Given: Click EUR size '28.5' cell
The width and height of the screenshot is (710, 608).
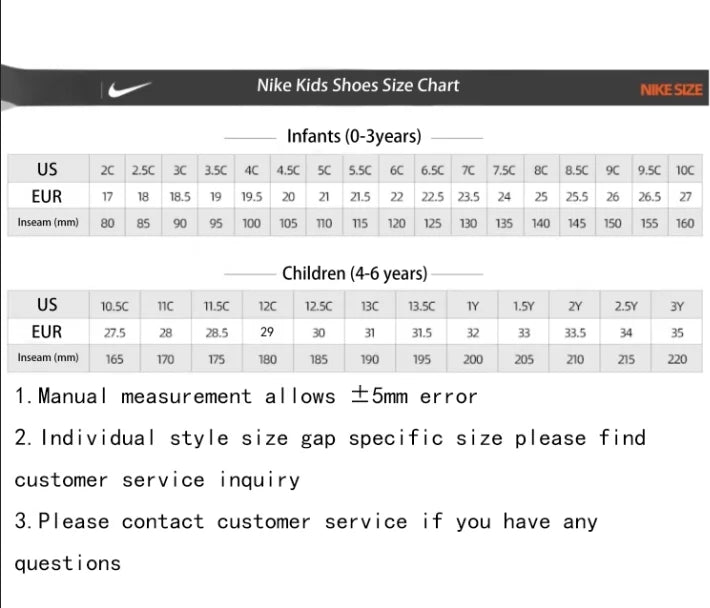Looking at the screenshot, I should click(x=216, y=333).
